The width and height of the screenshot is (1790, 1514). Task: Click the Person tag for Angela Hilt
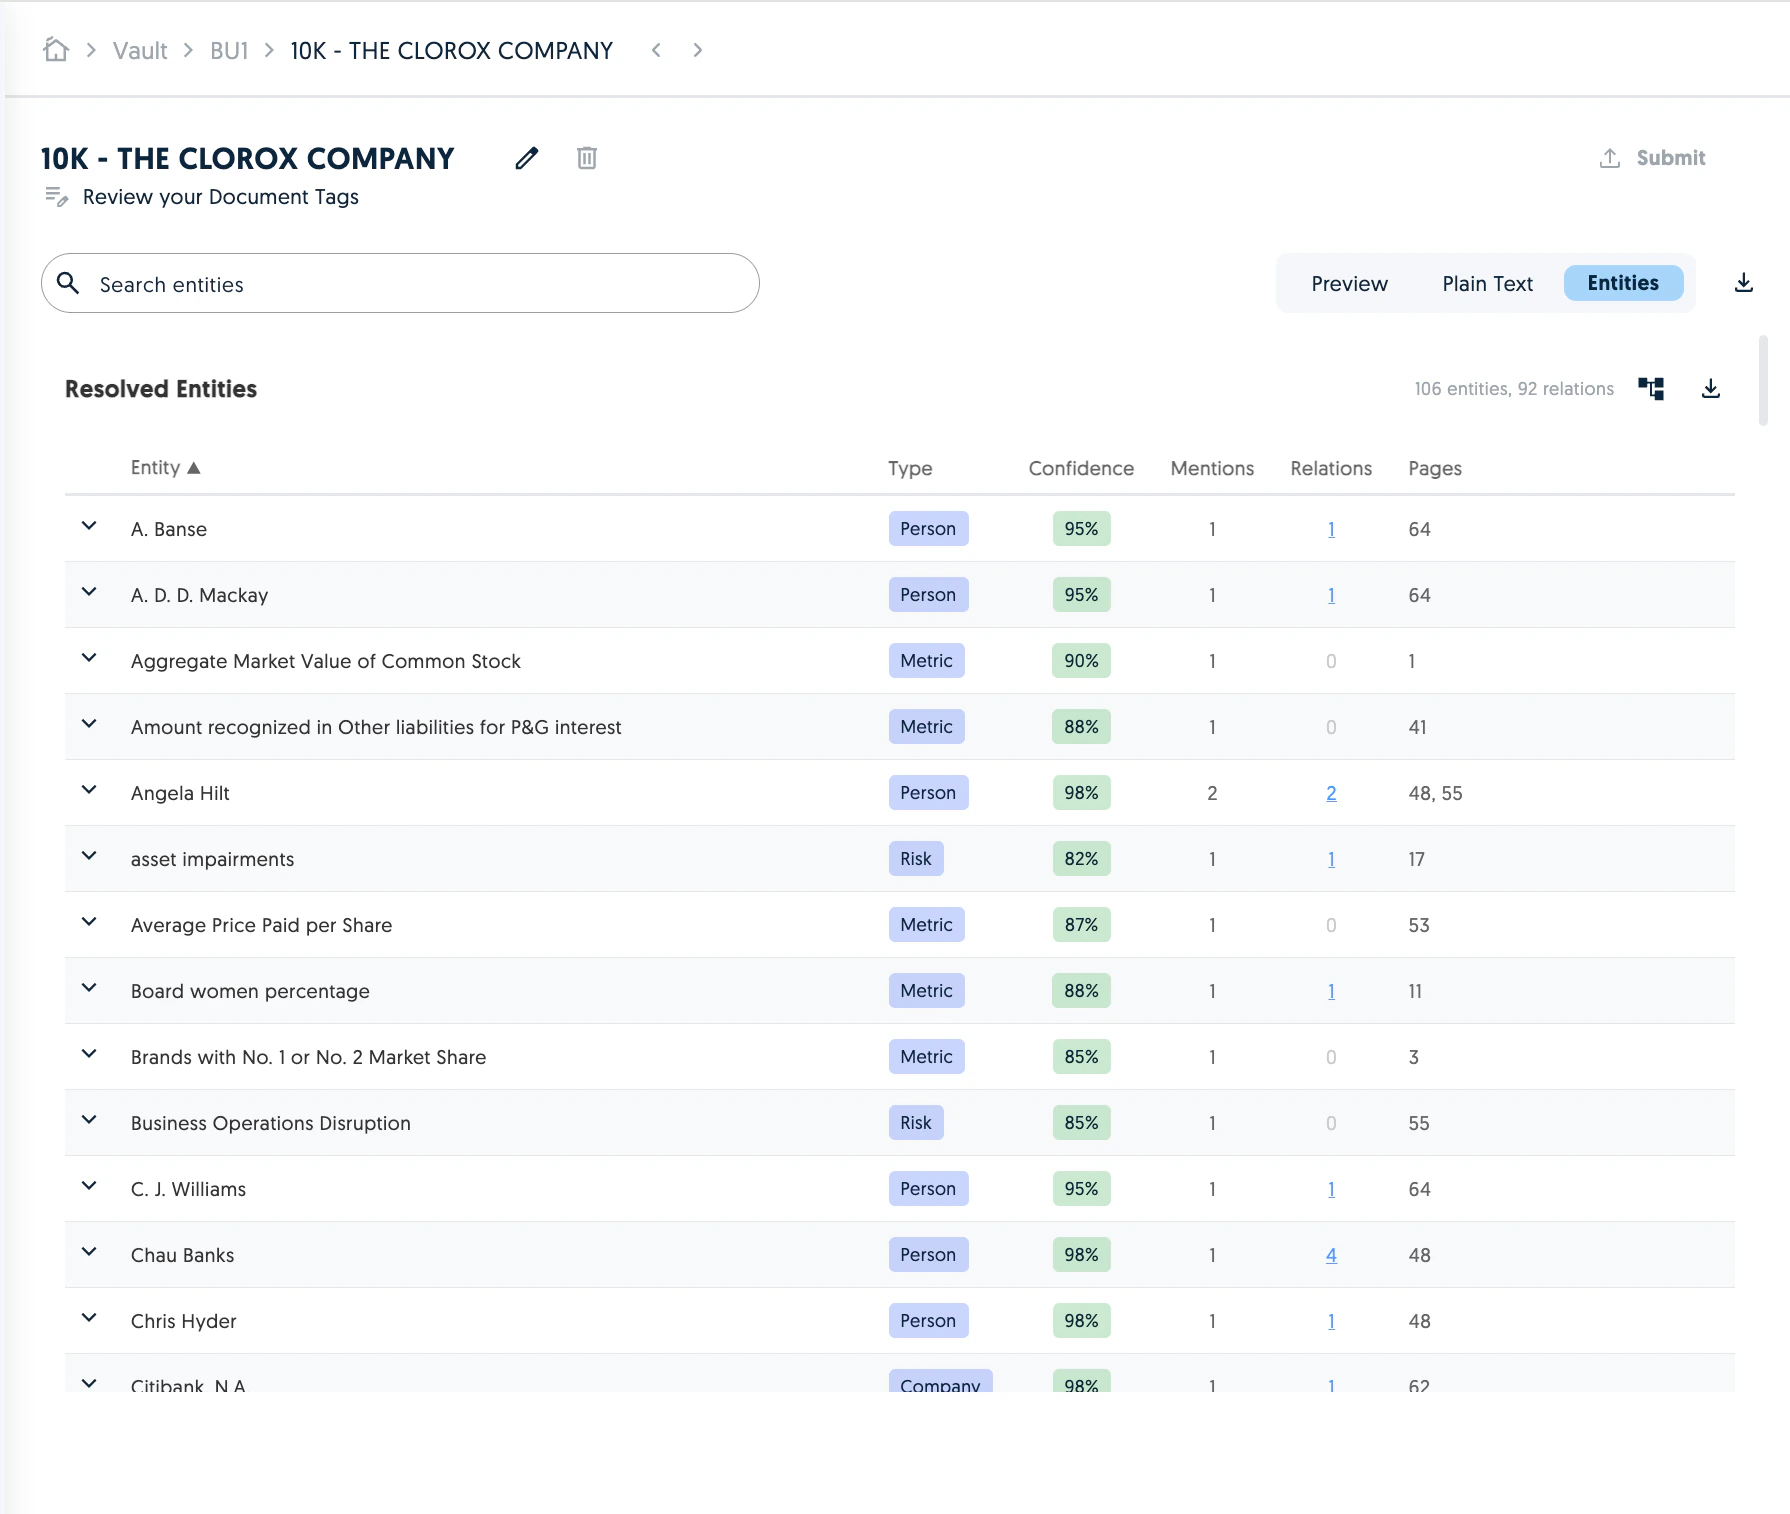928,793
